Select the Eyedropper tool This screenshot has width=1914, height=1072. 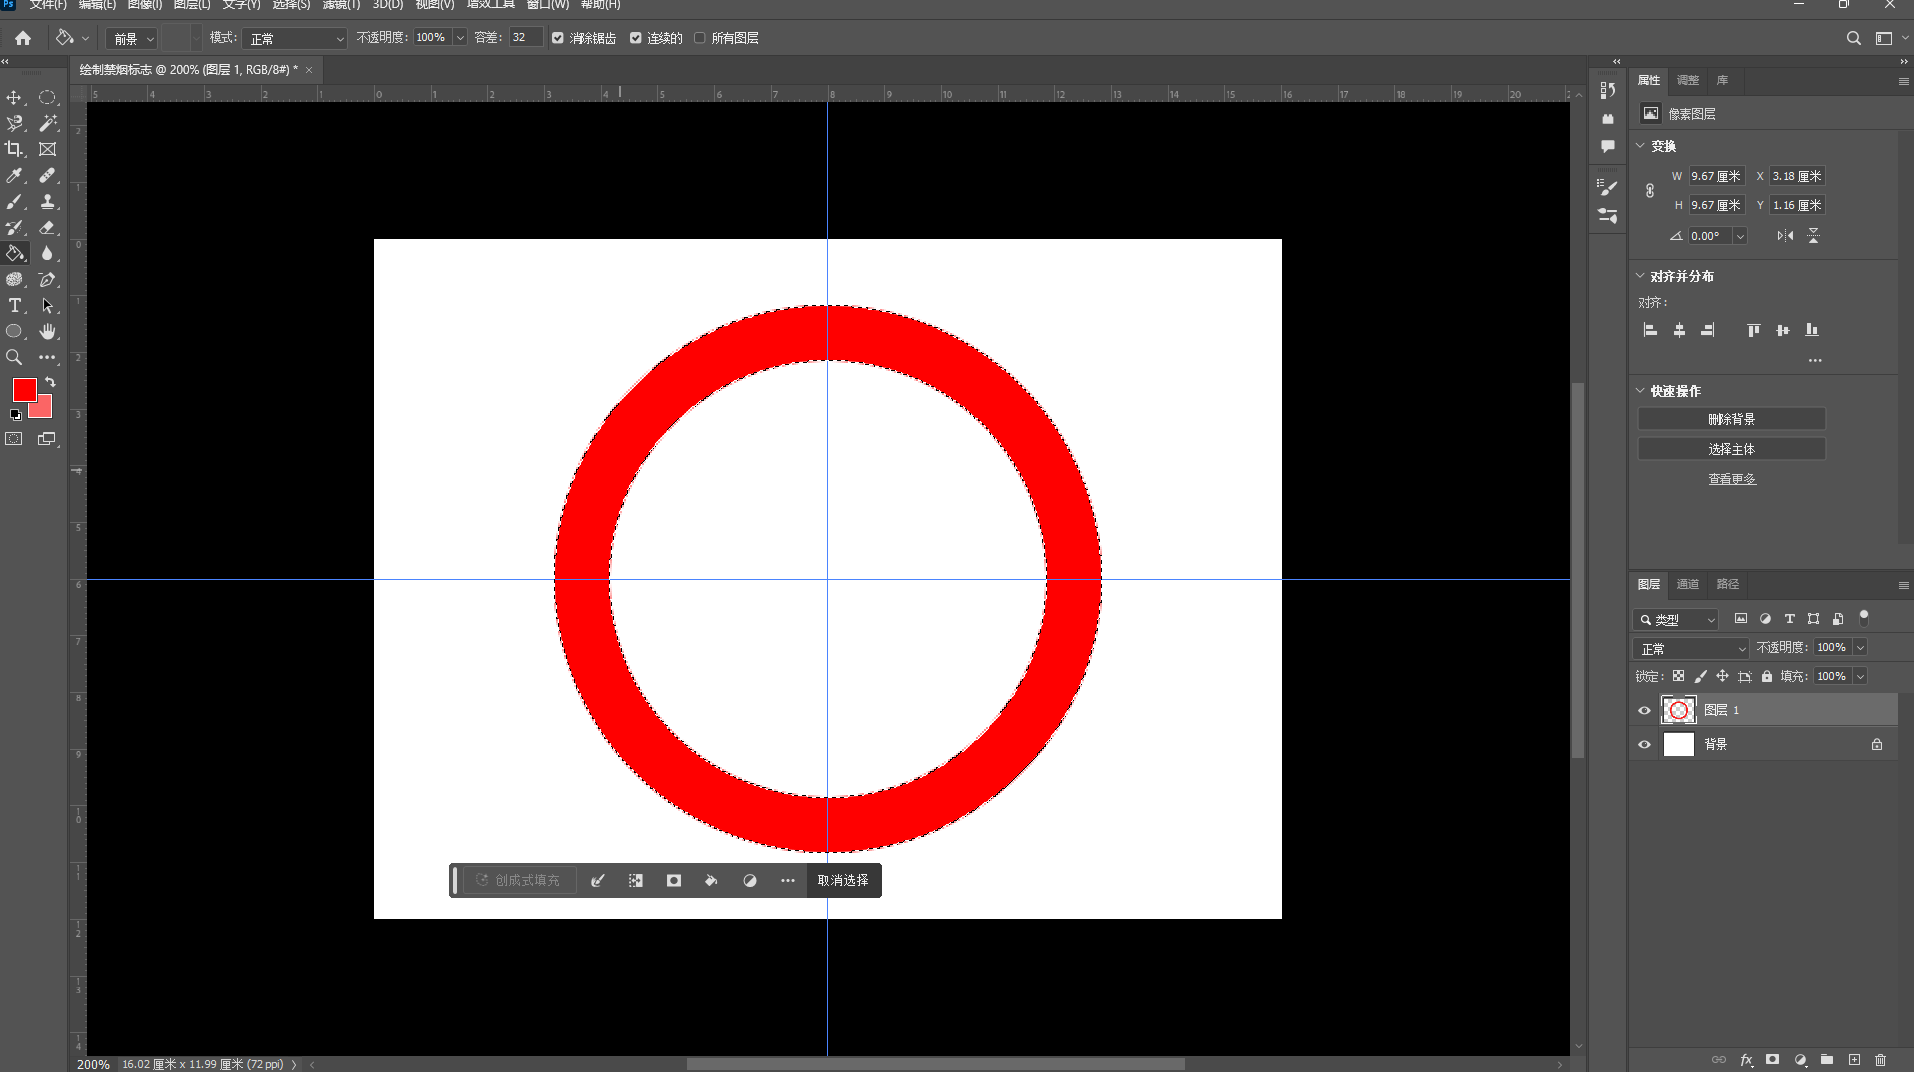pyautogui.click(x=14, y=175)
